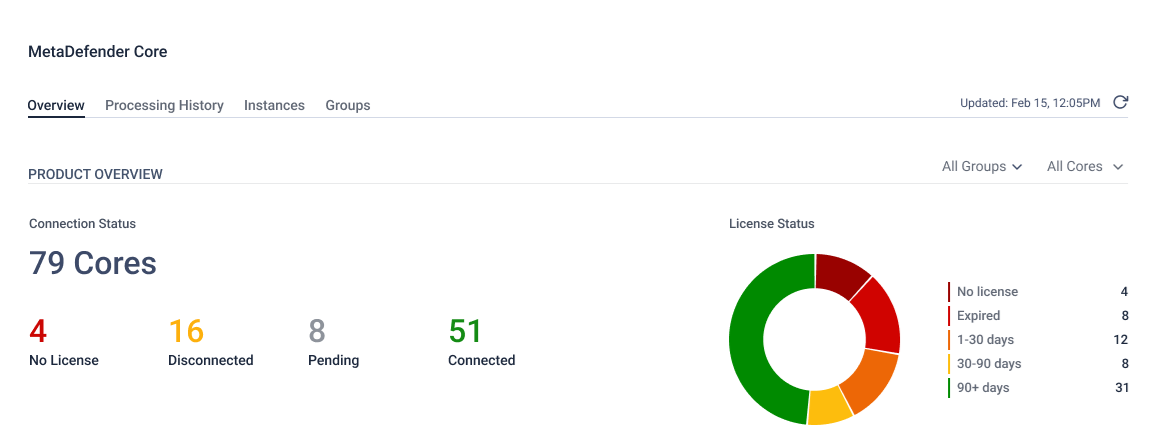1168x435 pixels.
Task: Select the 1-30 days legend entry
Action: (x=1038, y=340)
